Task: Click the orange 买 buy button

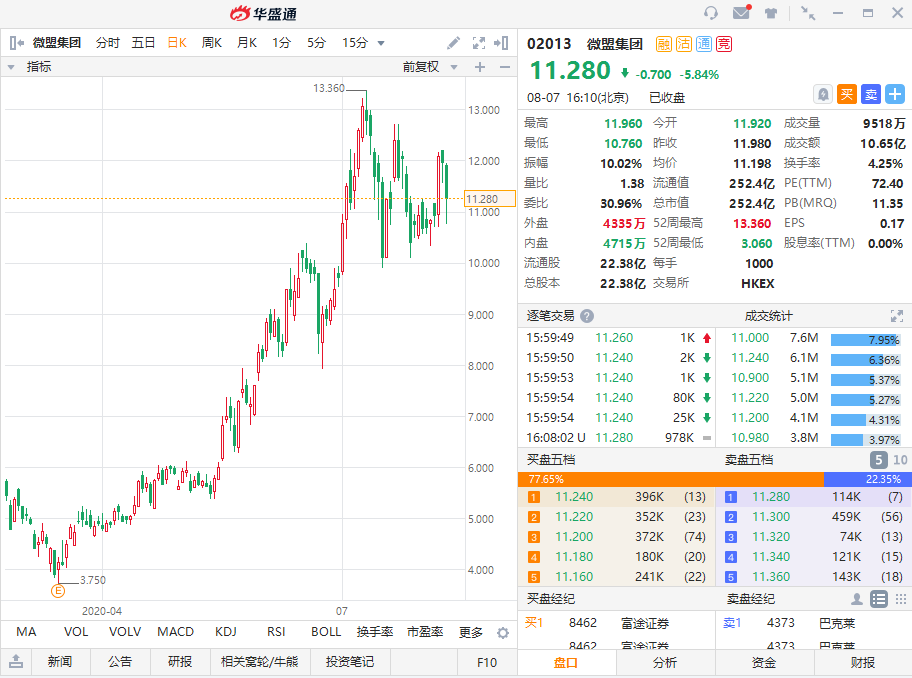Action: pos(847,94)
